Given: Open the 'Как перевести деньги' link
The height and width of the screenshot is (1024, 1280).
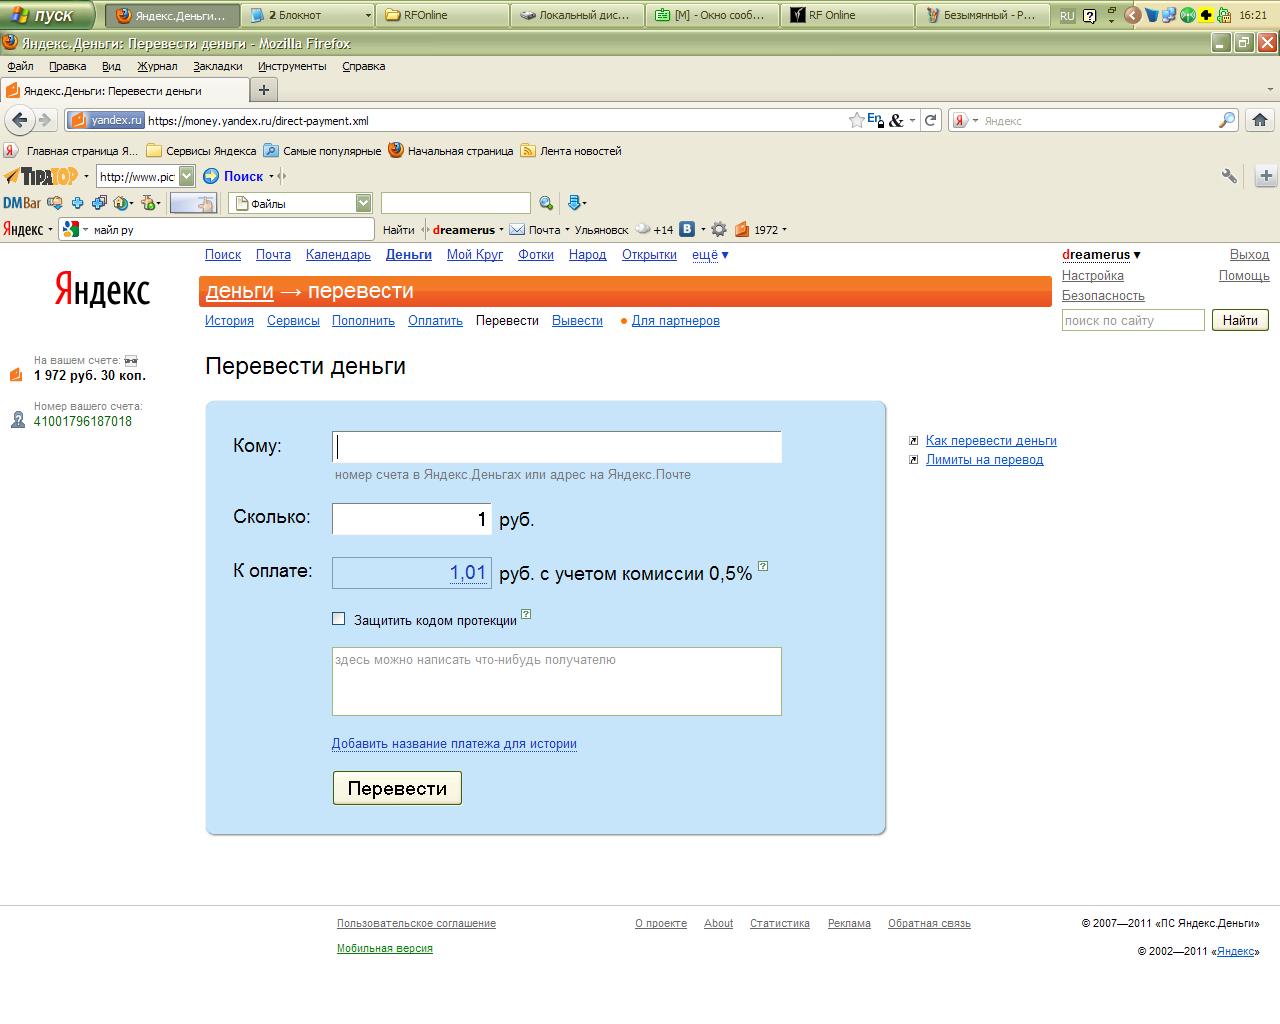Looking at the screenshot, I should tap(991, 440).
